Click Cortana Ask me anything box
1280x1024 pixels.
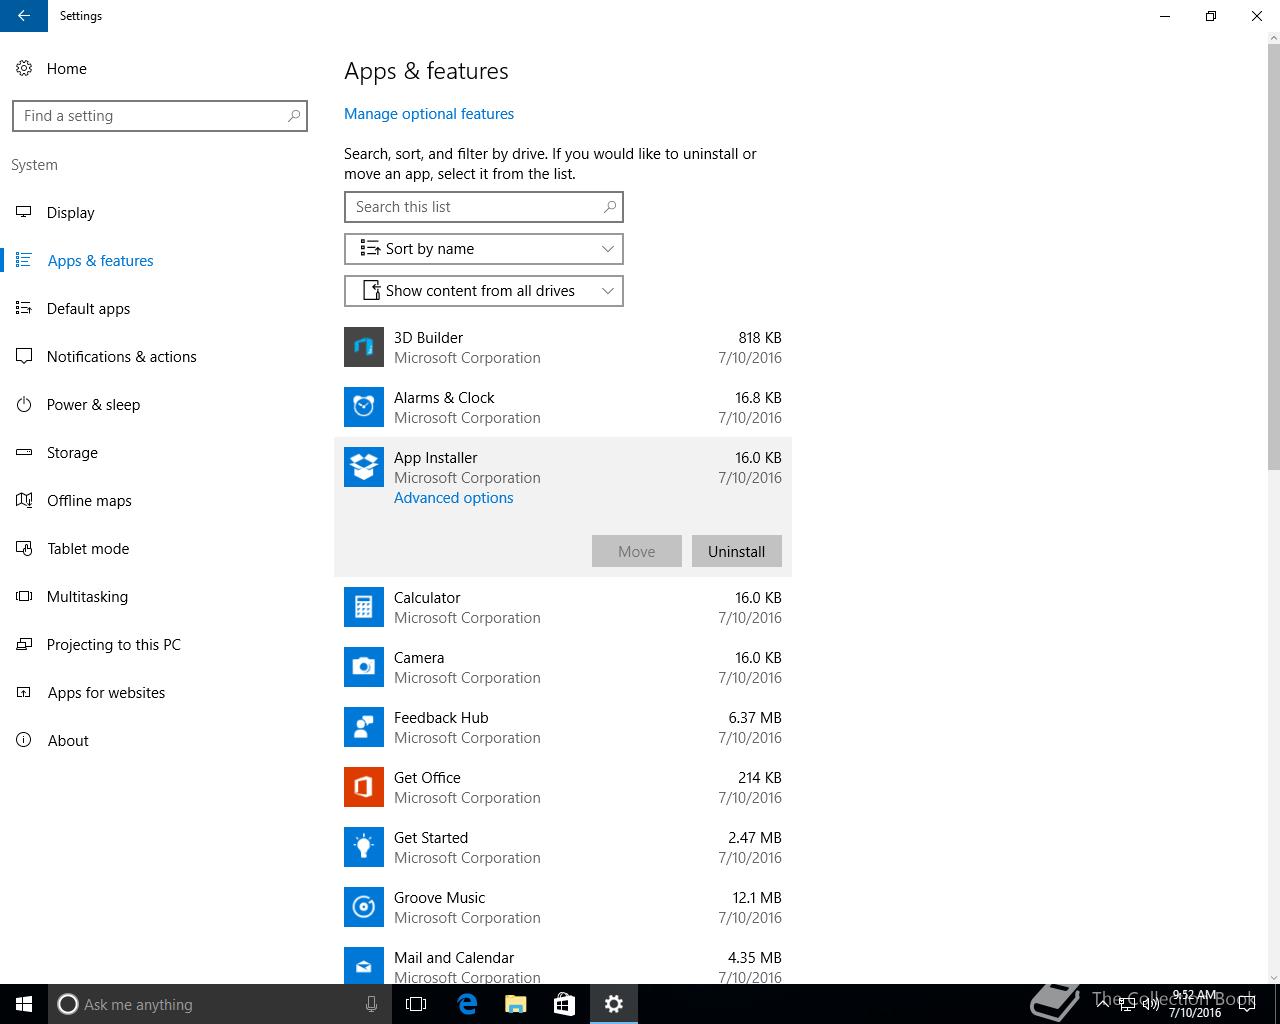219,1004
